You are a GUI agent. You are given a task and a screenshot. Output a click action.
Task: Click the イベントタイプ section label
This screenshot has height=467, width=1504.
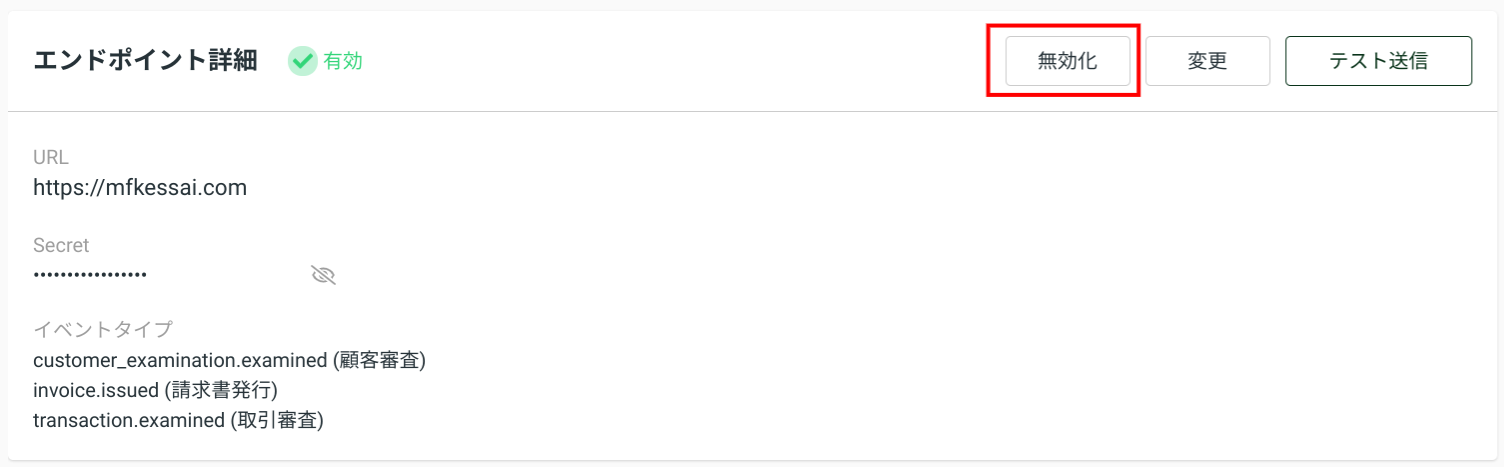point(103,329)
